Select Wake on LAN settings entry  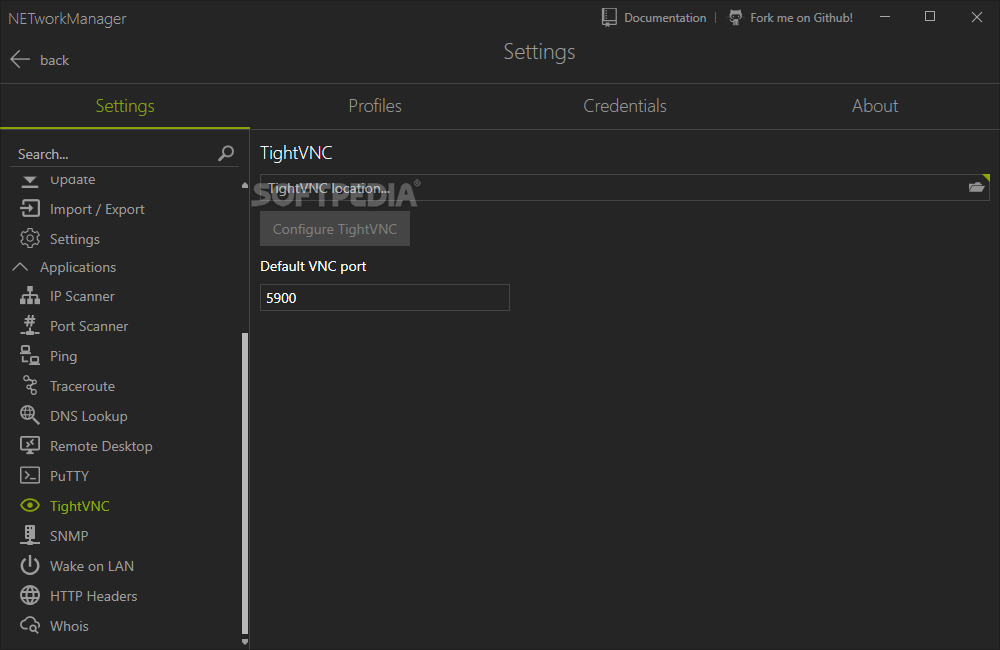pos(92,566)
